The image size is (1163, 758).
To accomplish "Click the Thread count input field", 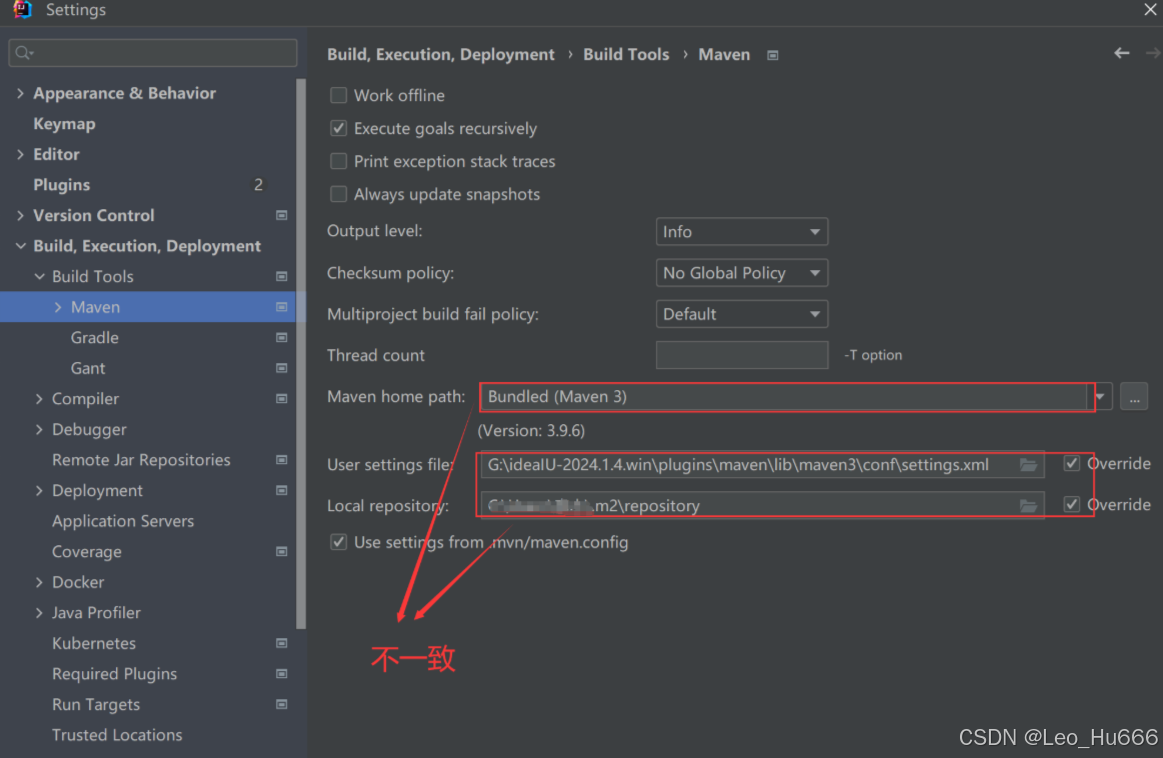I will coord(742,355).
